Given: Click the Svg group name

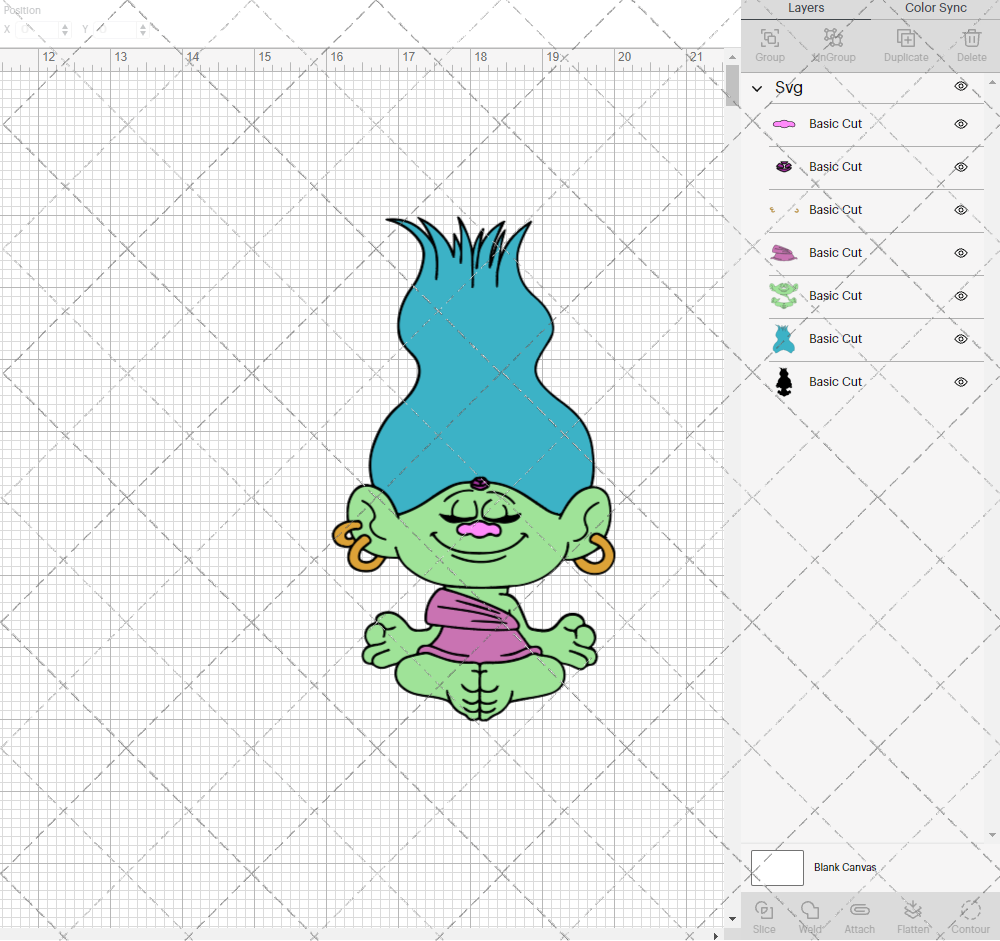Looking at the screenshot, I should coord(788,87).
